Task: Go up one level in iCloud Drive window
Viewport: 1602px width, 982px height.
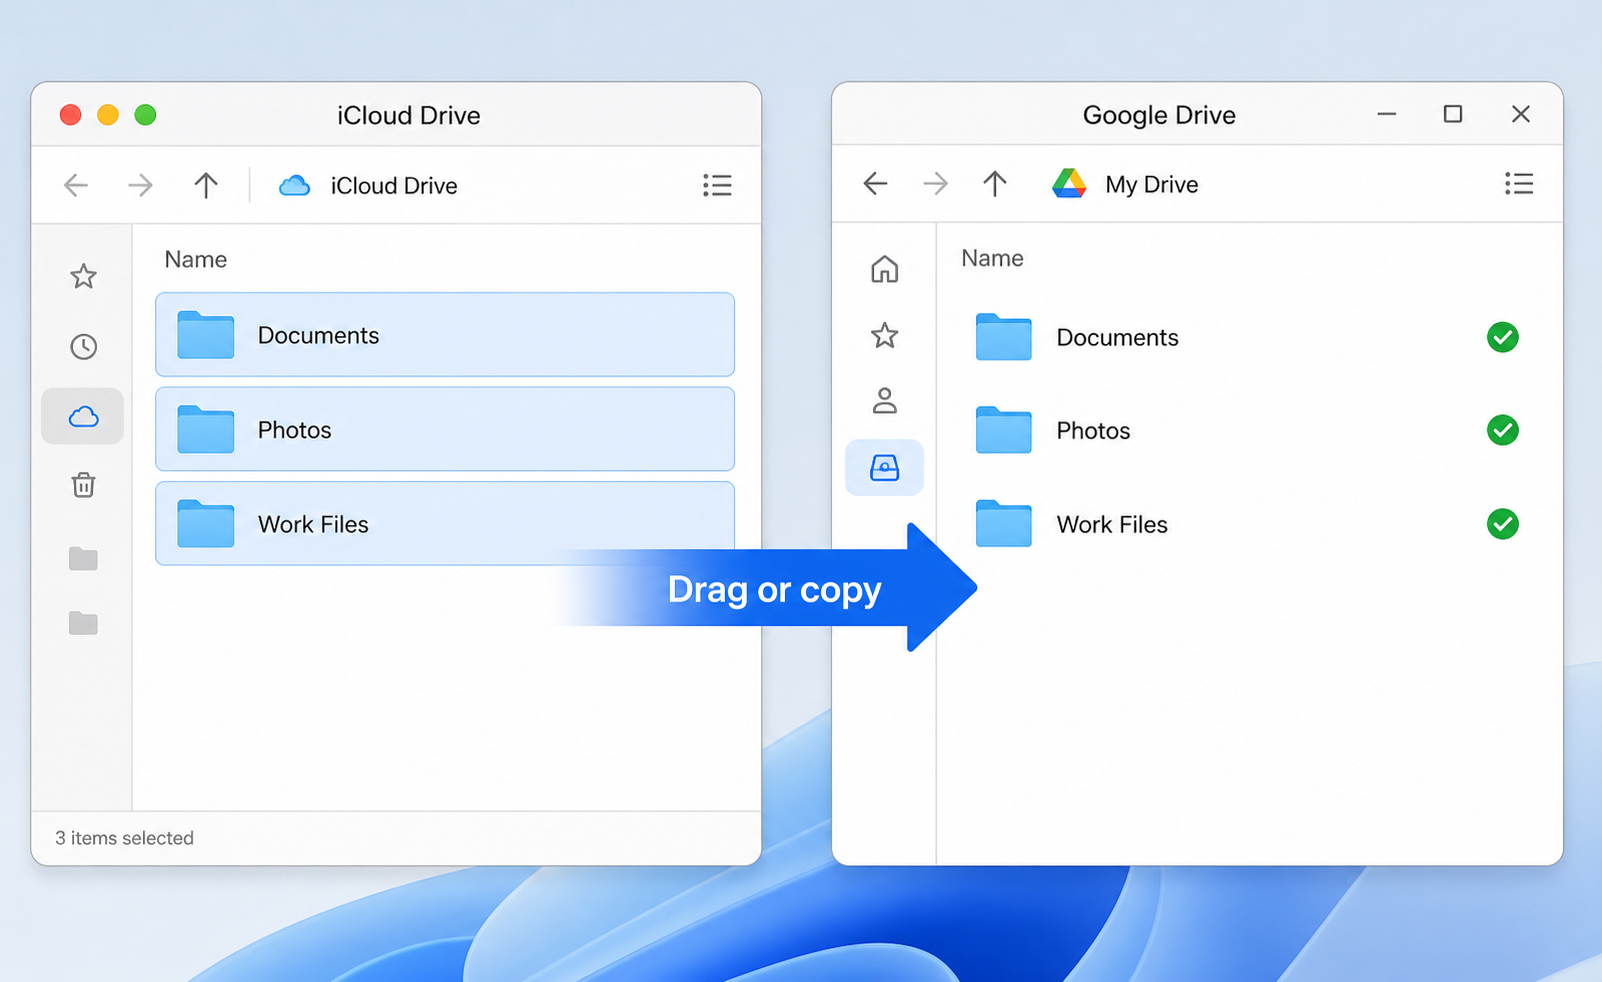Action: pyautogui.click(x=206, y=185)
